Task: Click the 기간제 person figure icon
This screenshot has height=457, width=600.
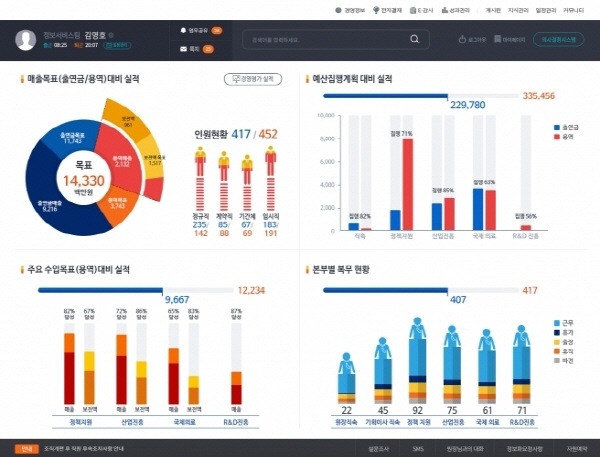Action: coord(247,170)
